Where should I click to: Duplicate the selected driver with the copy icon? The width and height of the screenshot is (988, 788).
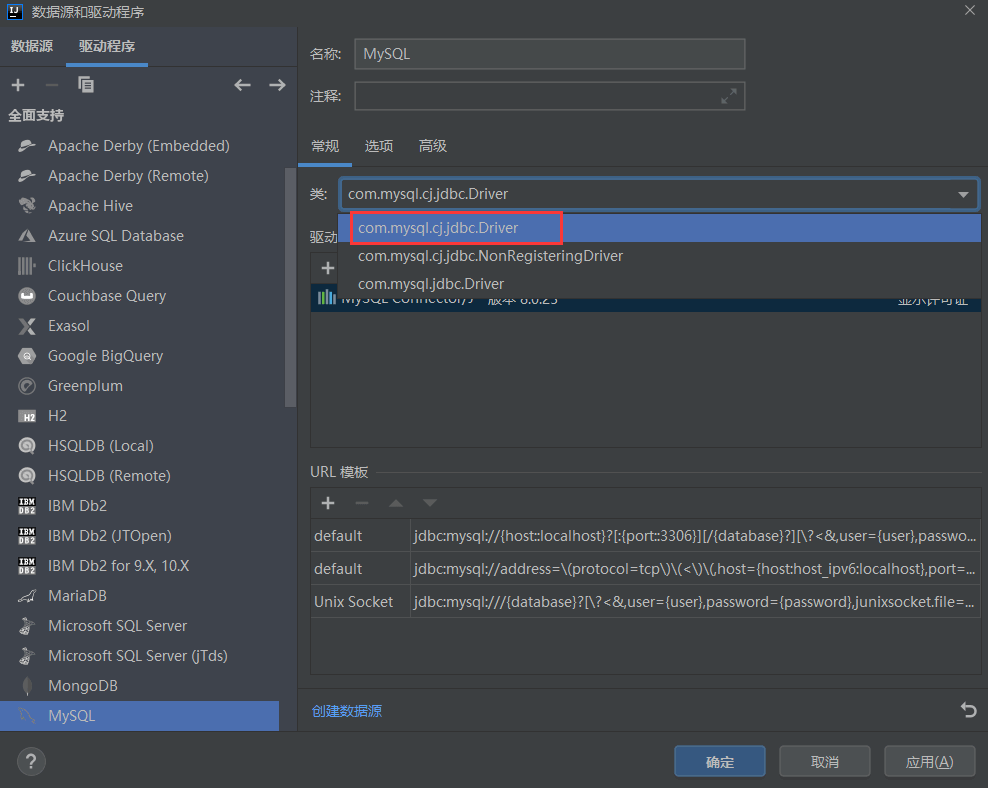point(86,85)
